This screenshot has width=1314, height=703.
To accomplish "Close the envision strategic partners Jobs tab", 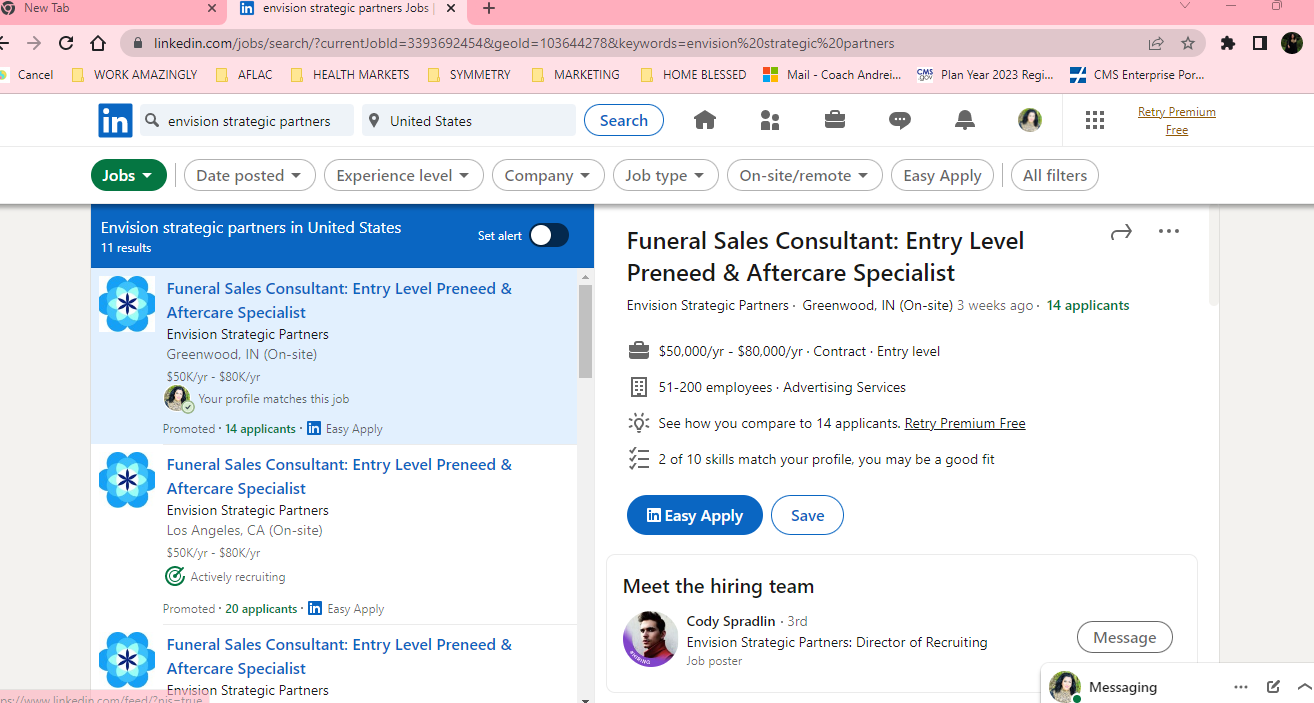I will click(451, 8).
